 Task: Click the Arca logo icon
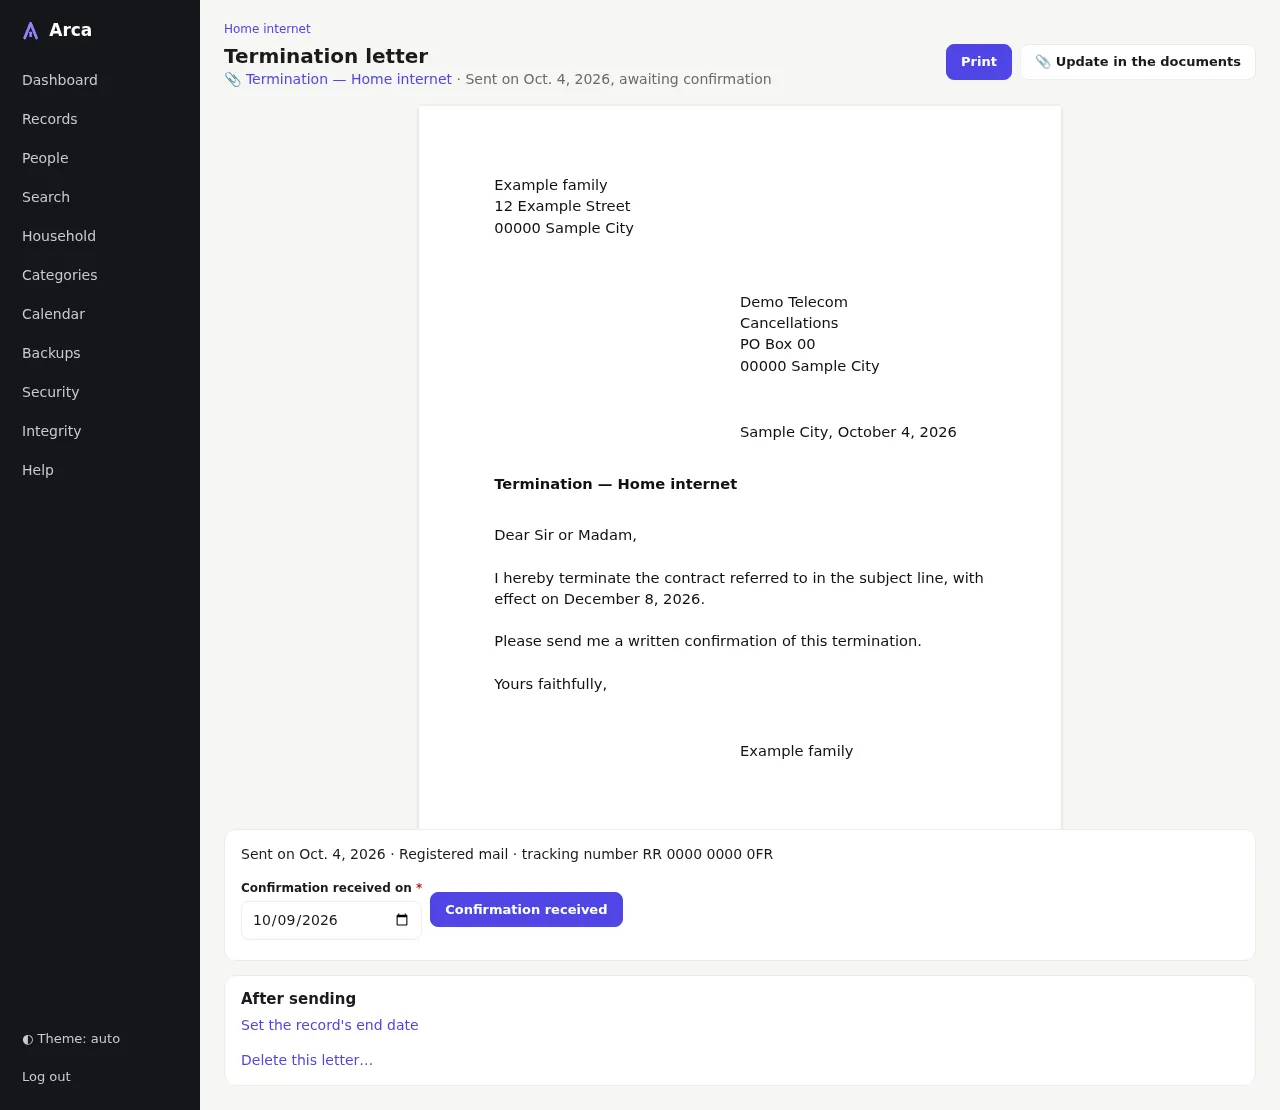(x=31, y=31)
